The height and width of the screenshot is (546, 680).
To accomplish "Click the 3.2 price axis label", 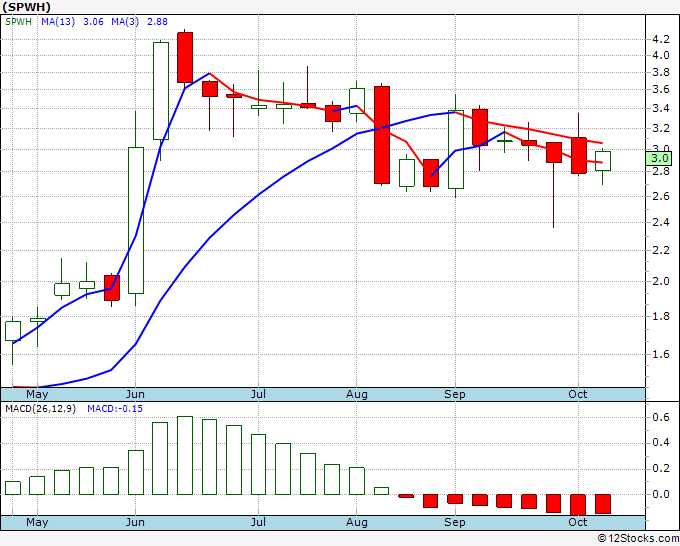I will click(x=660, y=128).
